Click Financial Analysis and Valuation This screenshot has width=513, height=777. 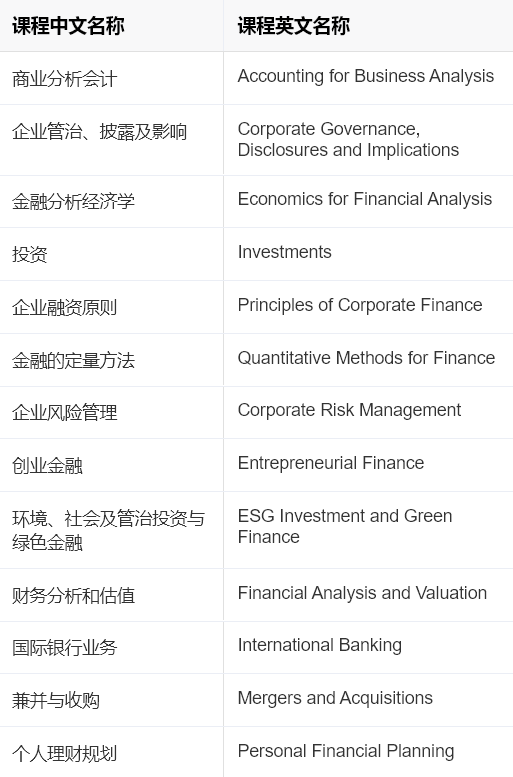point(362,593)
